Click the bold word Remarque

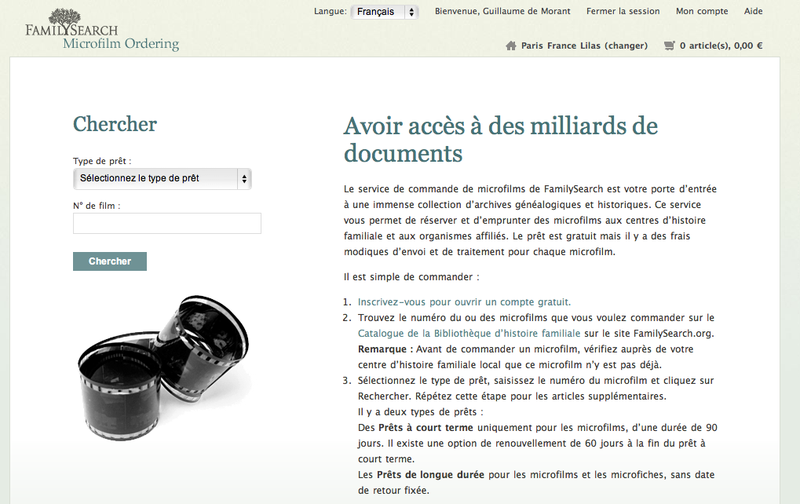pyautogui.click(x=385, y=349)
